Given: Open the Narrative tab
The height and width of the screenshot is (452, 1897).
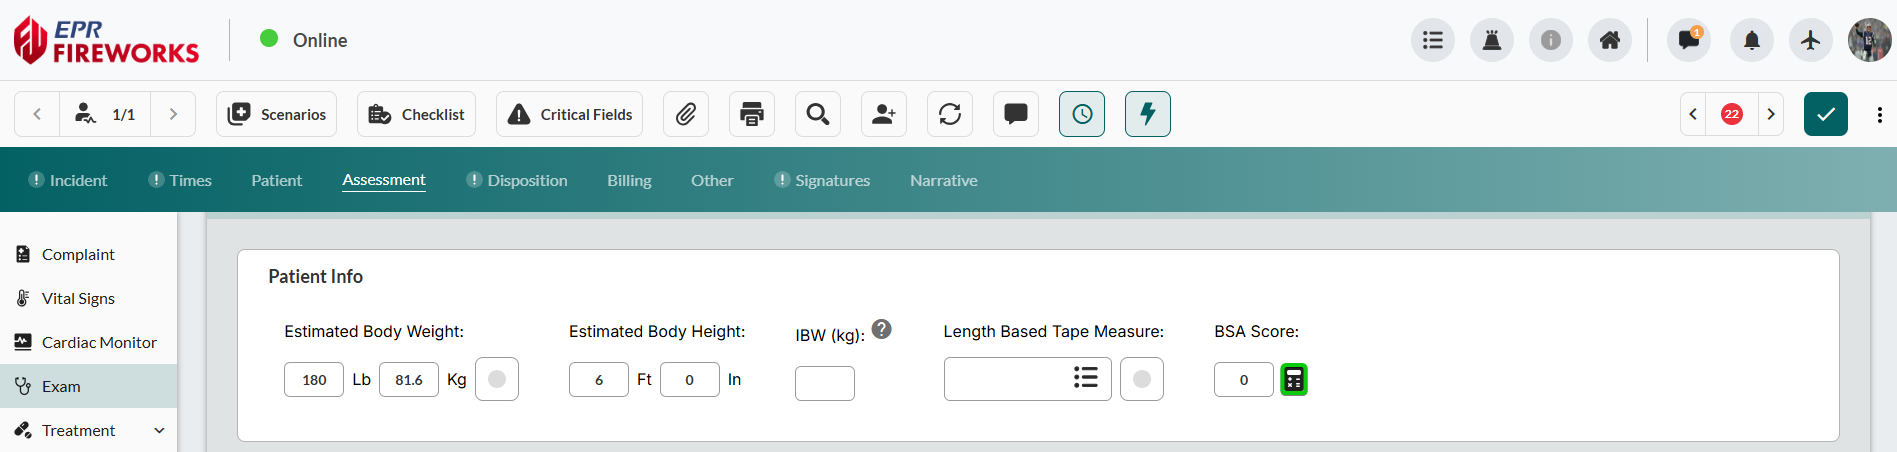Looking at the screenshot, I should tap(944, 180).
